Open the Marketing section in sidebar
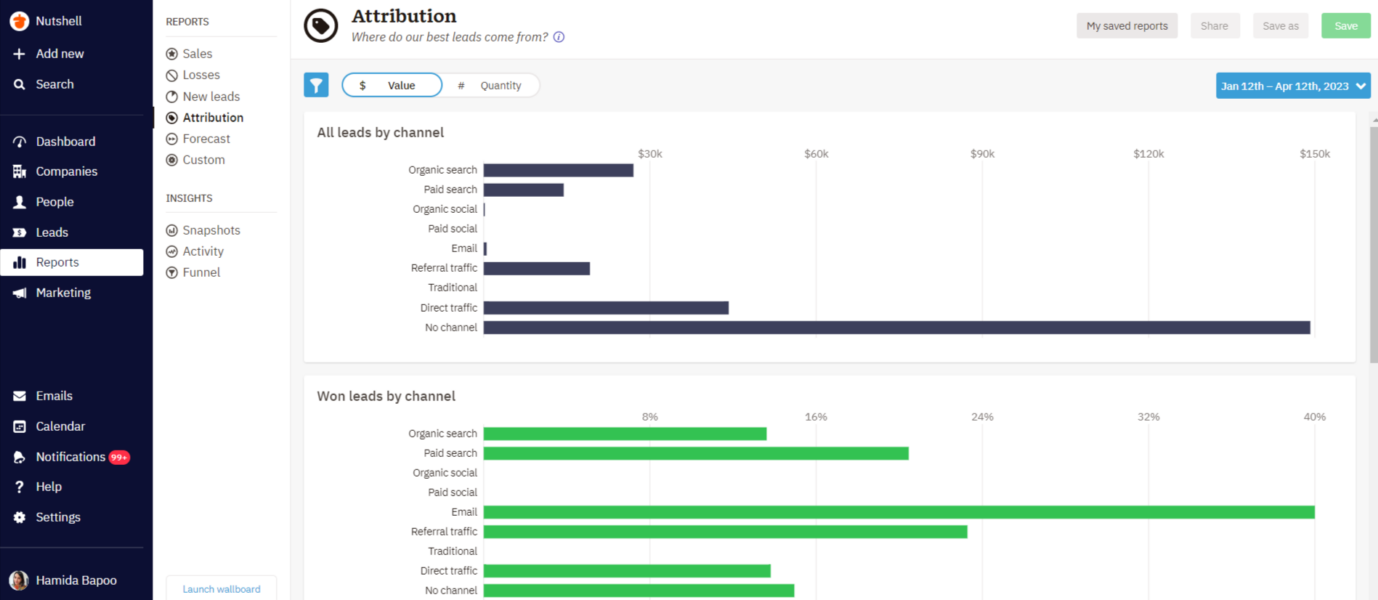The image size is (1378, 600). click(65, 292)
